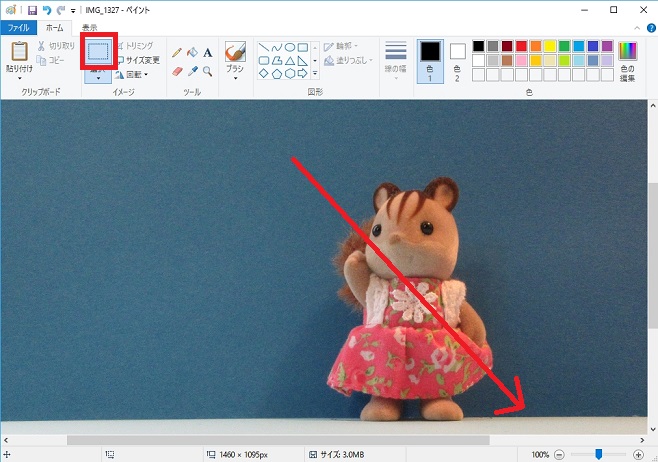Switch to the ホーム ribbon tab
This screenshot has height=462, width=658.
click(x=55, y=28)
